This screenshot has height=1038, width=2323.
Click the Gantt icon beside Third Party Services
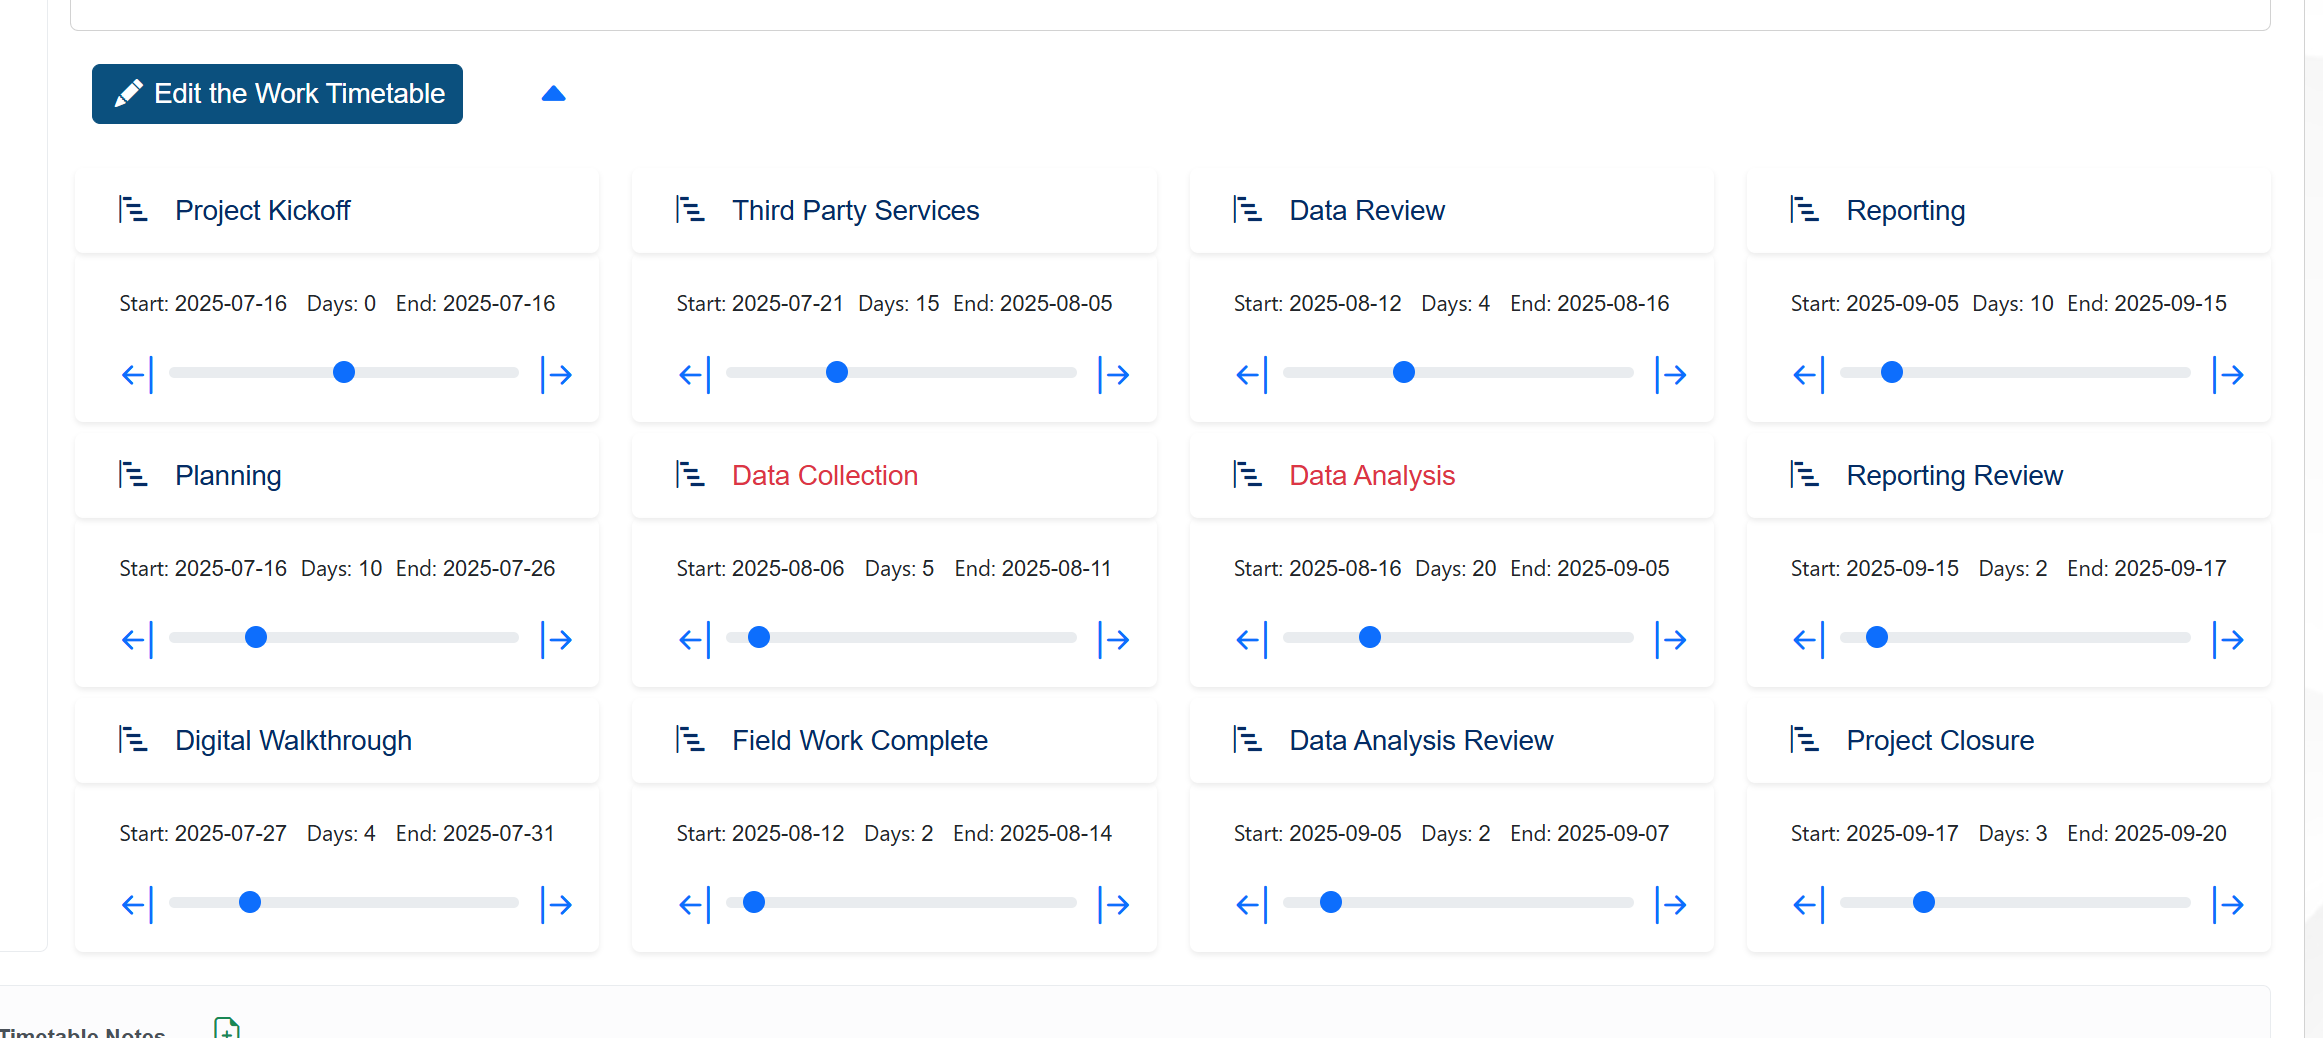tap(690, 210)
